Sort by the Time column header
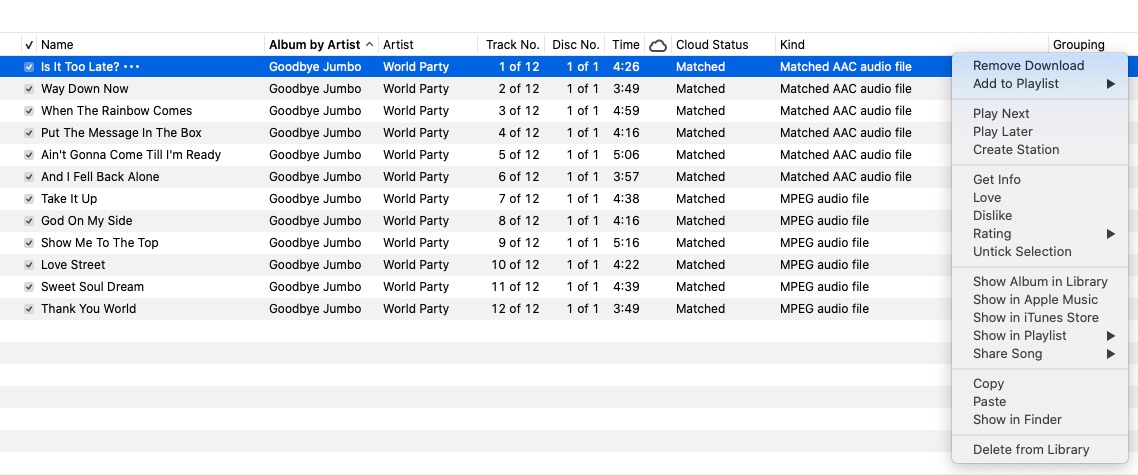Screen dimensions: 1138x475 coord(625,45)
